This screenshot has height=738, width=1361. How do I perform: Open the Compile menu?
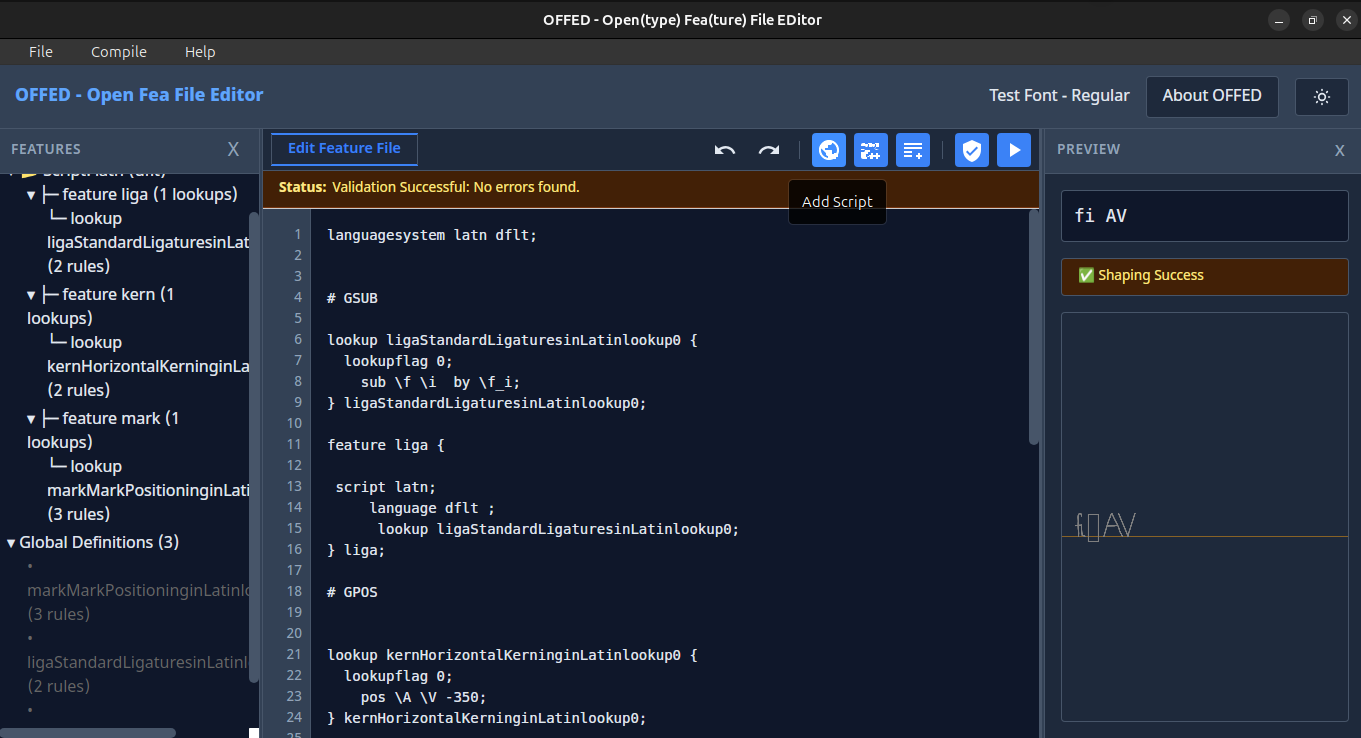119,52
